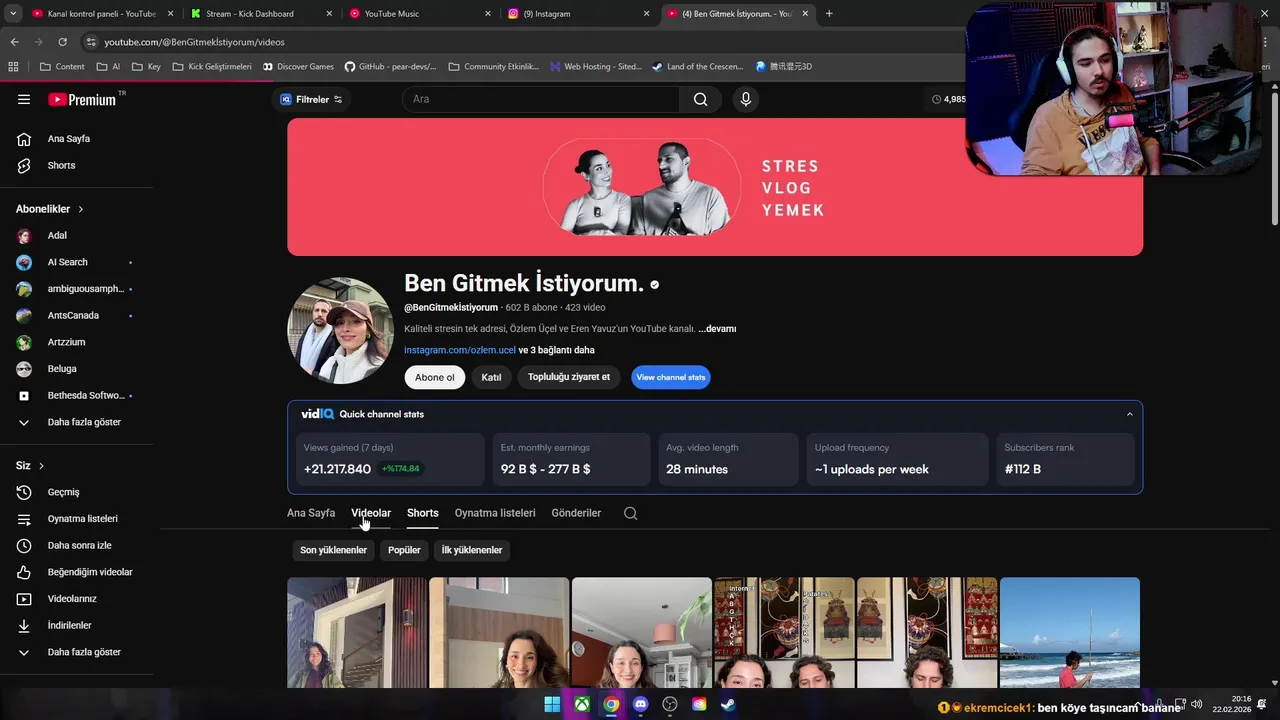This screenshot has height=720, width=1280.
Task: Click the Katıl join button
Action: click(491, 377)
